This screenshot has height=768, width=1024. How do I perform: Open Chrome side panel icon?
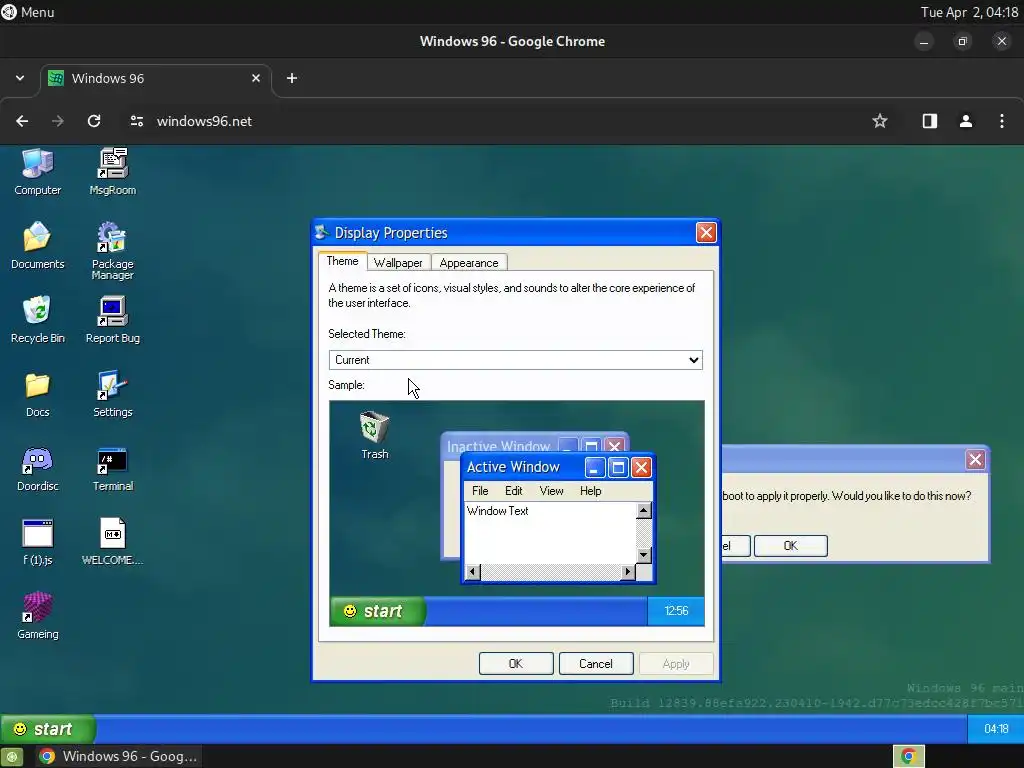(929, 121)
